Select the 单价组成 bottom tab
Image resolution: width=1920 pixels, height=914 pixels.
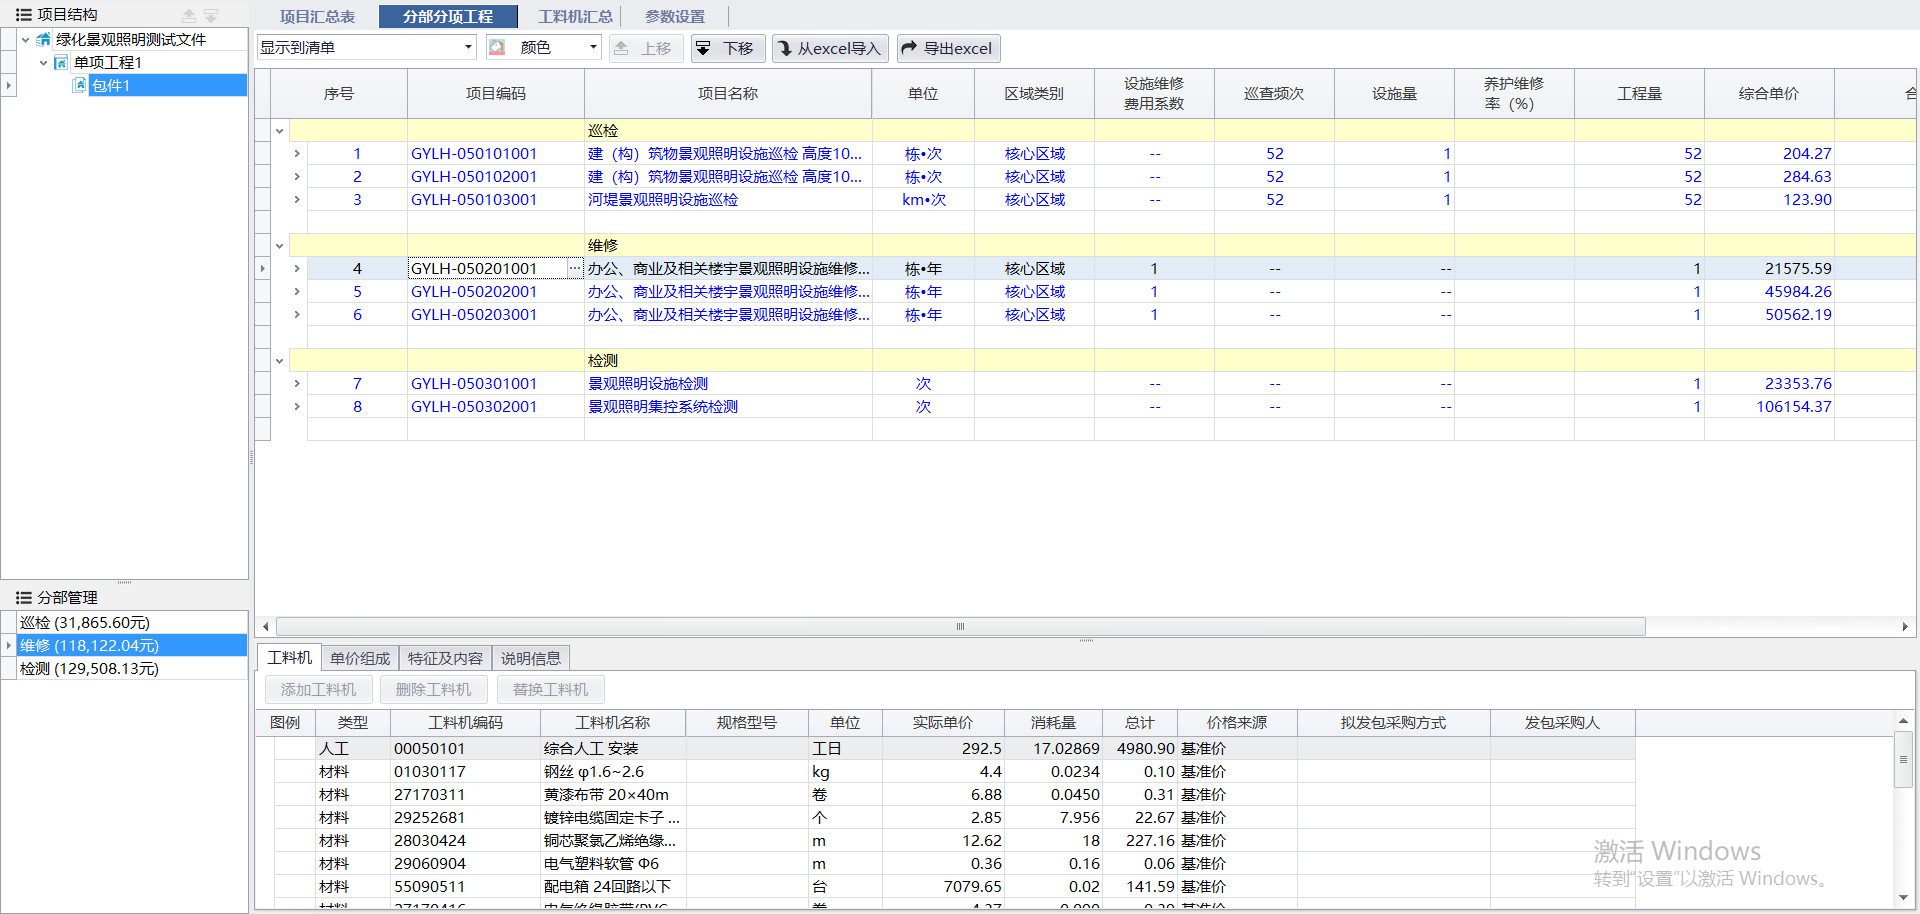360,658
